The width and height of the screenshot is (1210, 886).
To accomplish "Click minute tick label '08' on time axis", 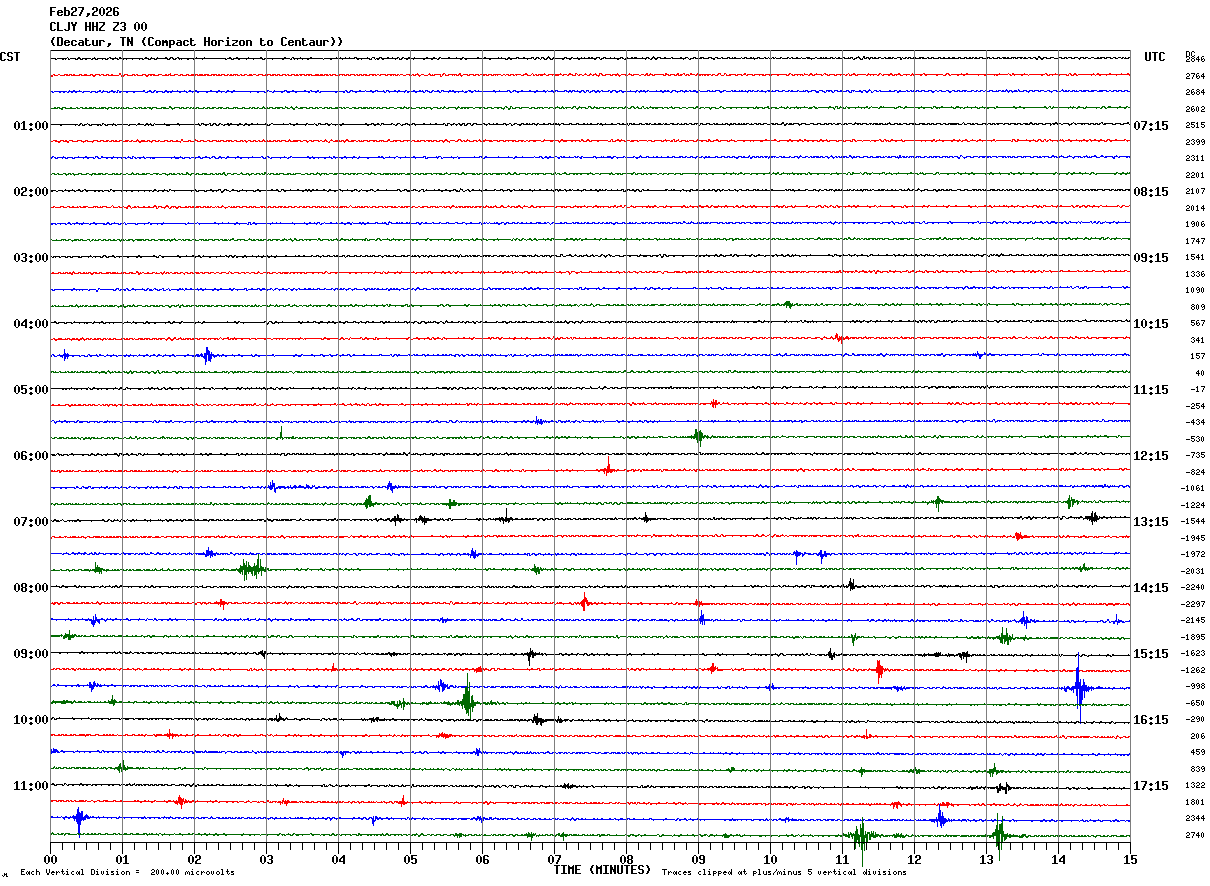I will (626, 859).
